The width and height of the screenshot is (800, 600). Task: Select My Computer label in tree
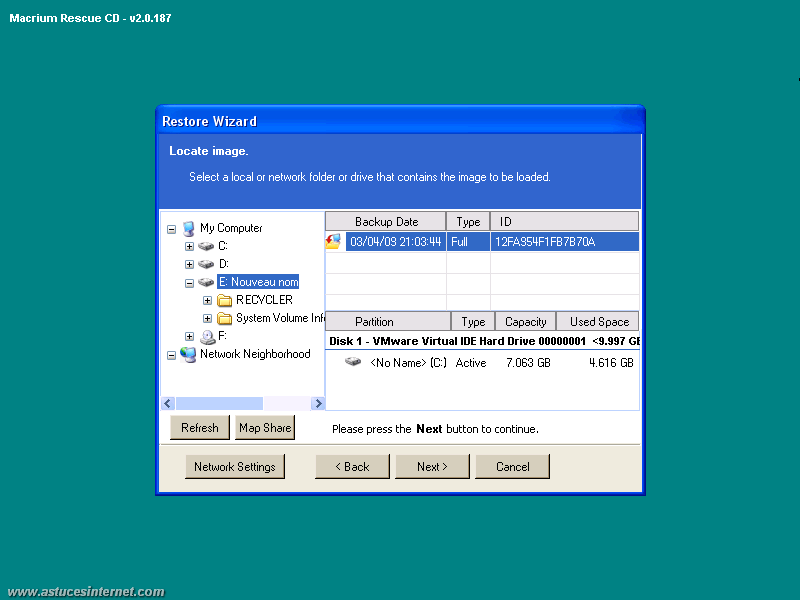pyautogui.click(x=231, y=228)
